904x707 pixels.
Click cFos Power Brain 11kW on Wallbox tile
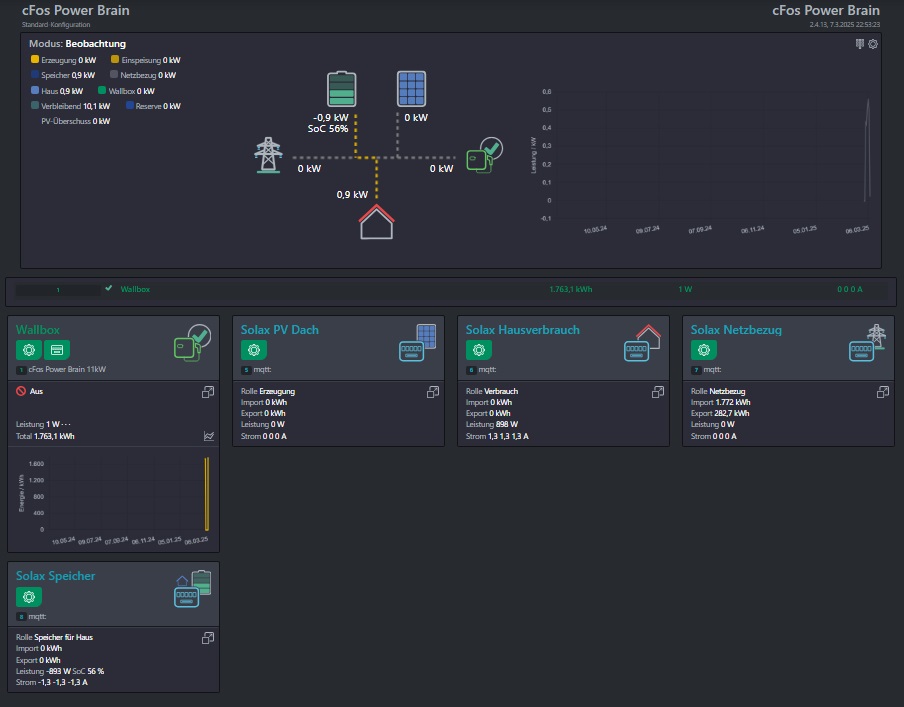[67, 369]
